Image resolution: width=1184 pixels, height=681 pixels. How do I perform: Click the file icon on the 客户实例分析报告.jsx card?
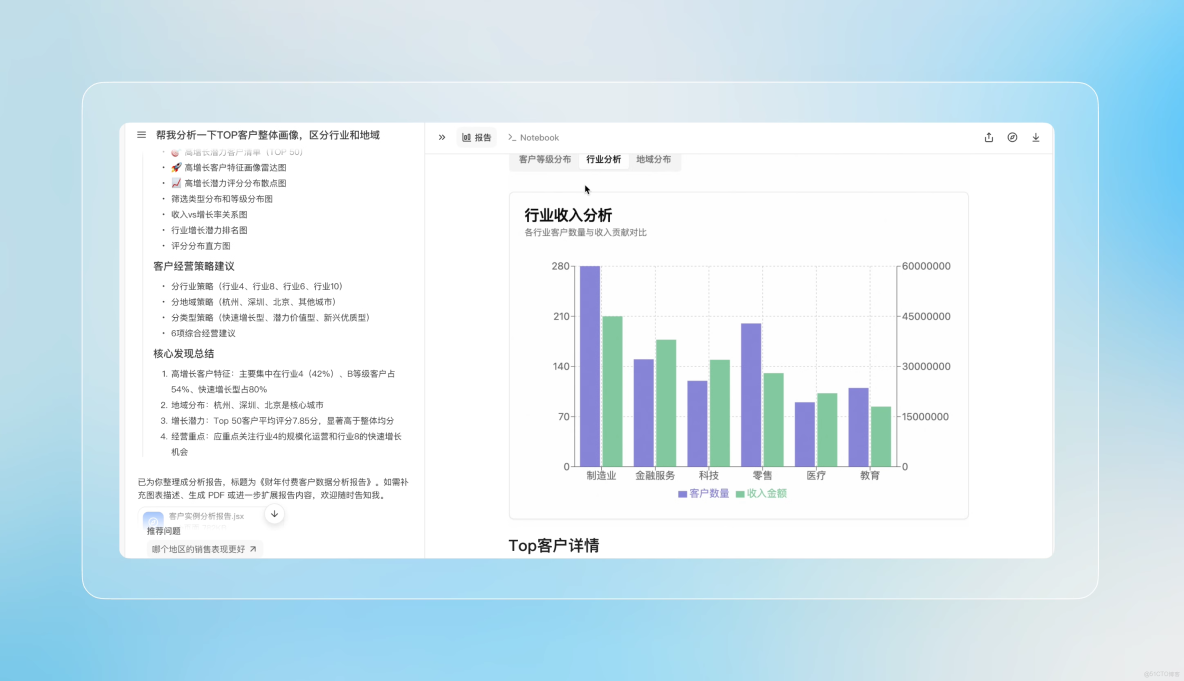pyautogui.click(x=152, y=516)
